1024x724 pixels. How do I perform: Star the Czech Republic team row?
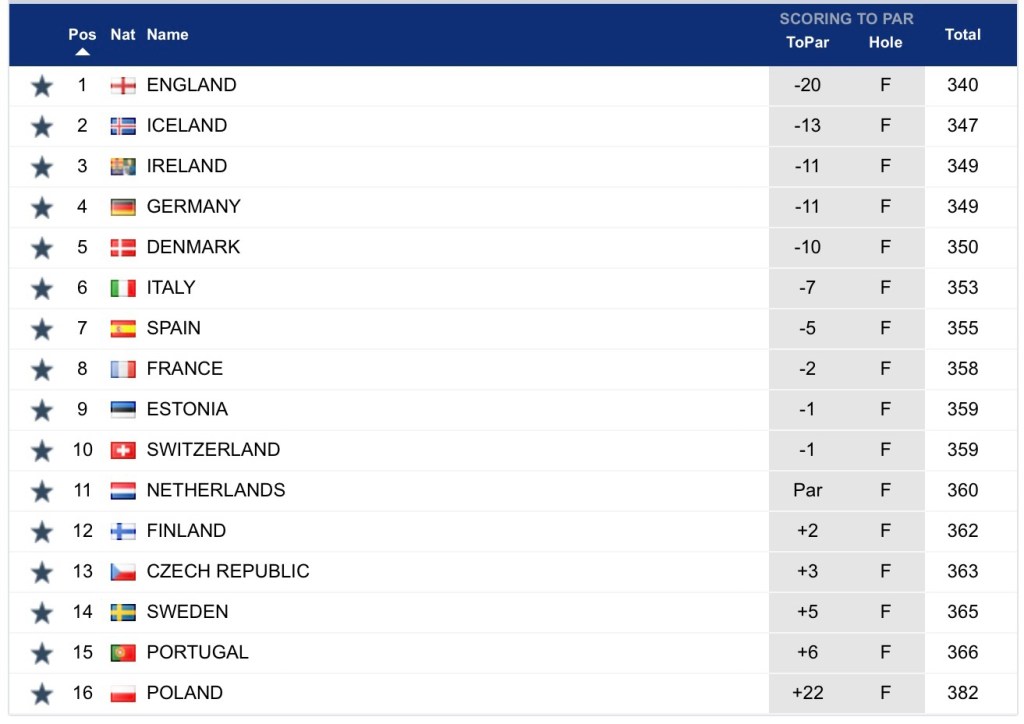(x=41, y=572)
